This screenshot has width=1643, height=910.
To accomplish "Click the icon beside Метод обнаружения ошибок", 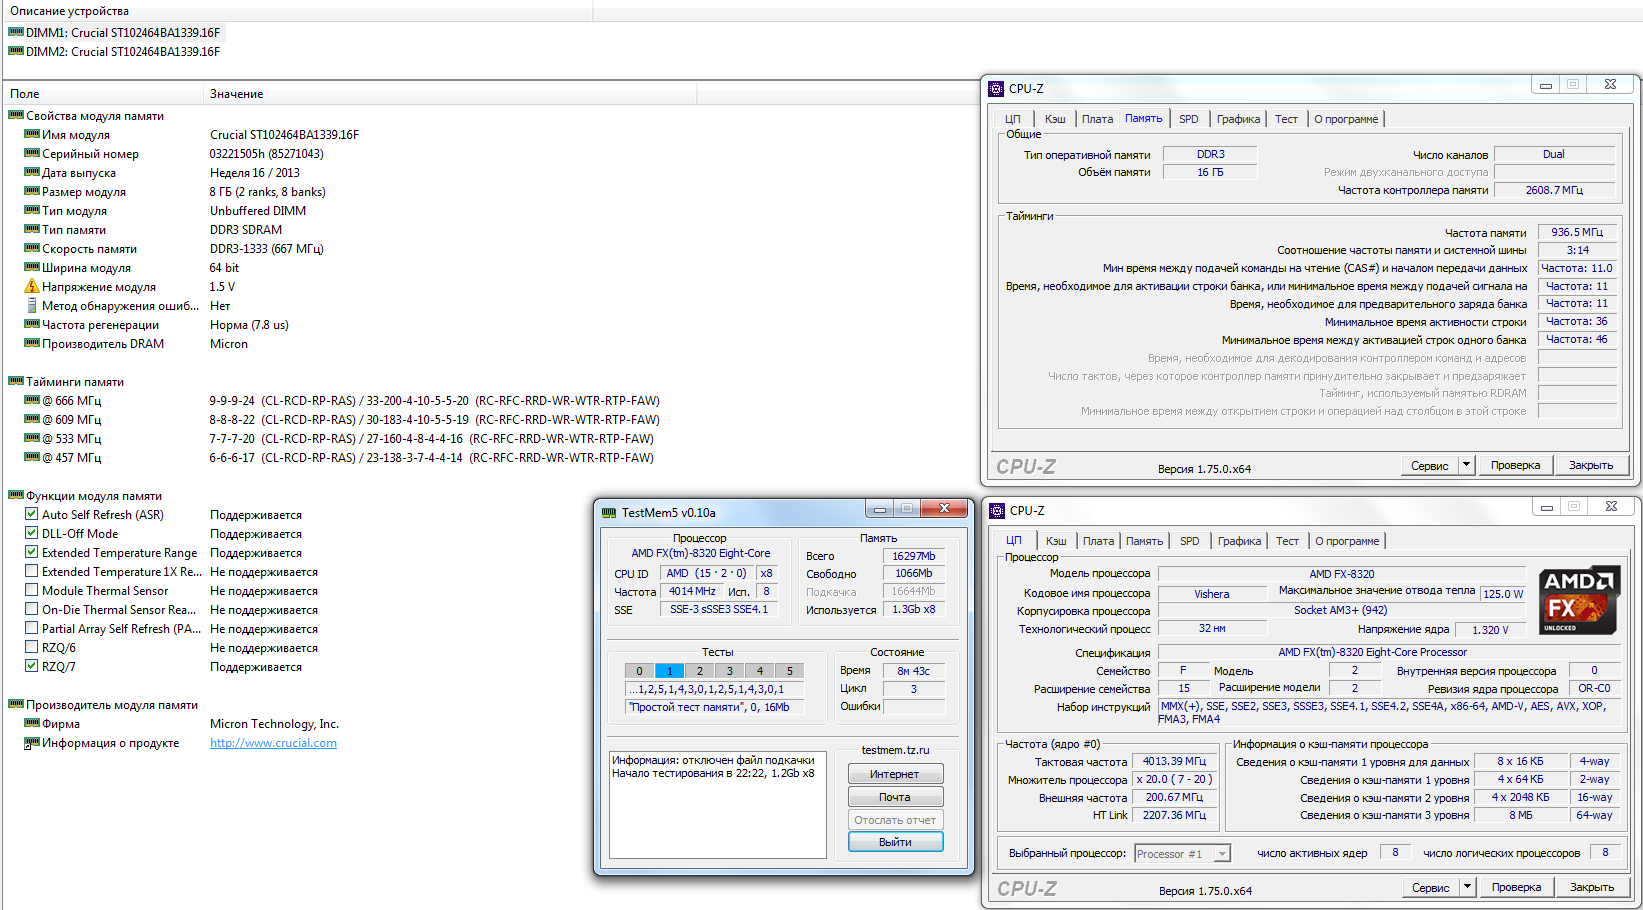I will 32,305.
